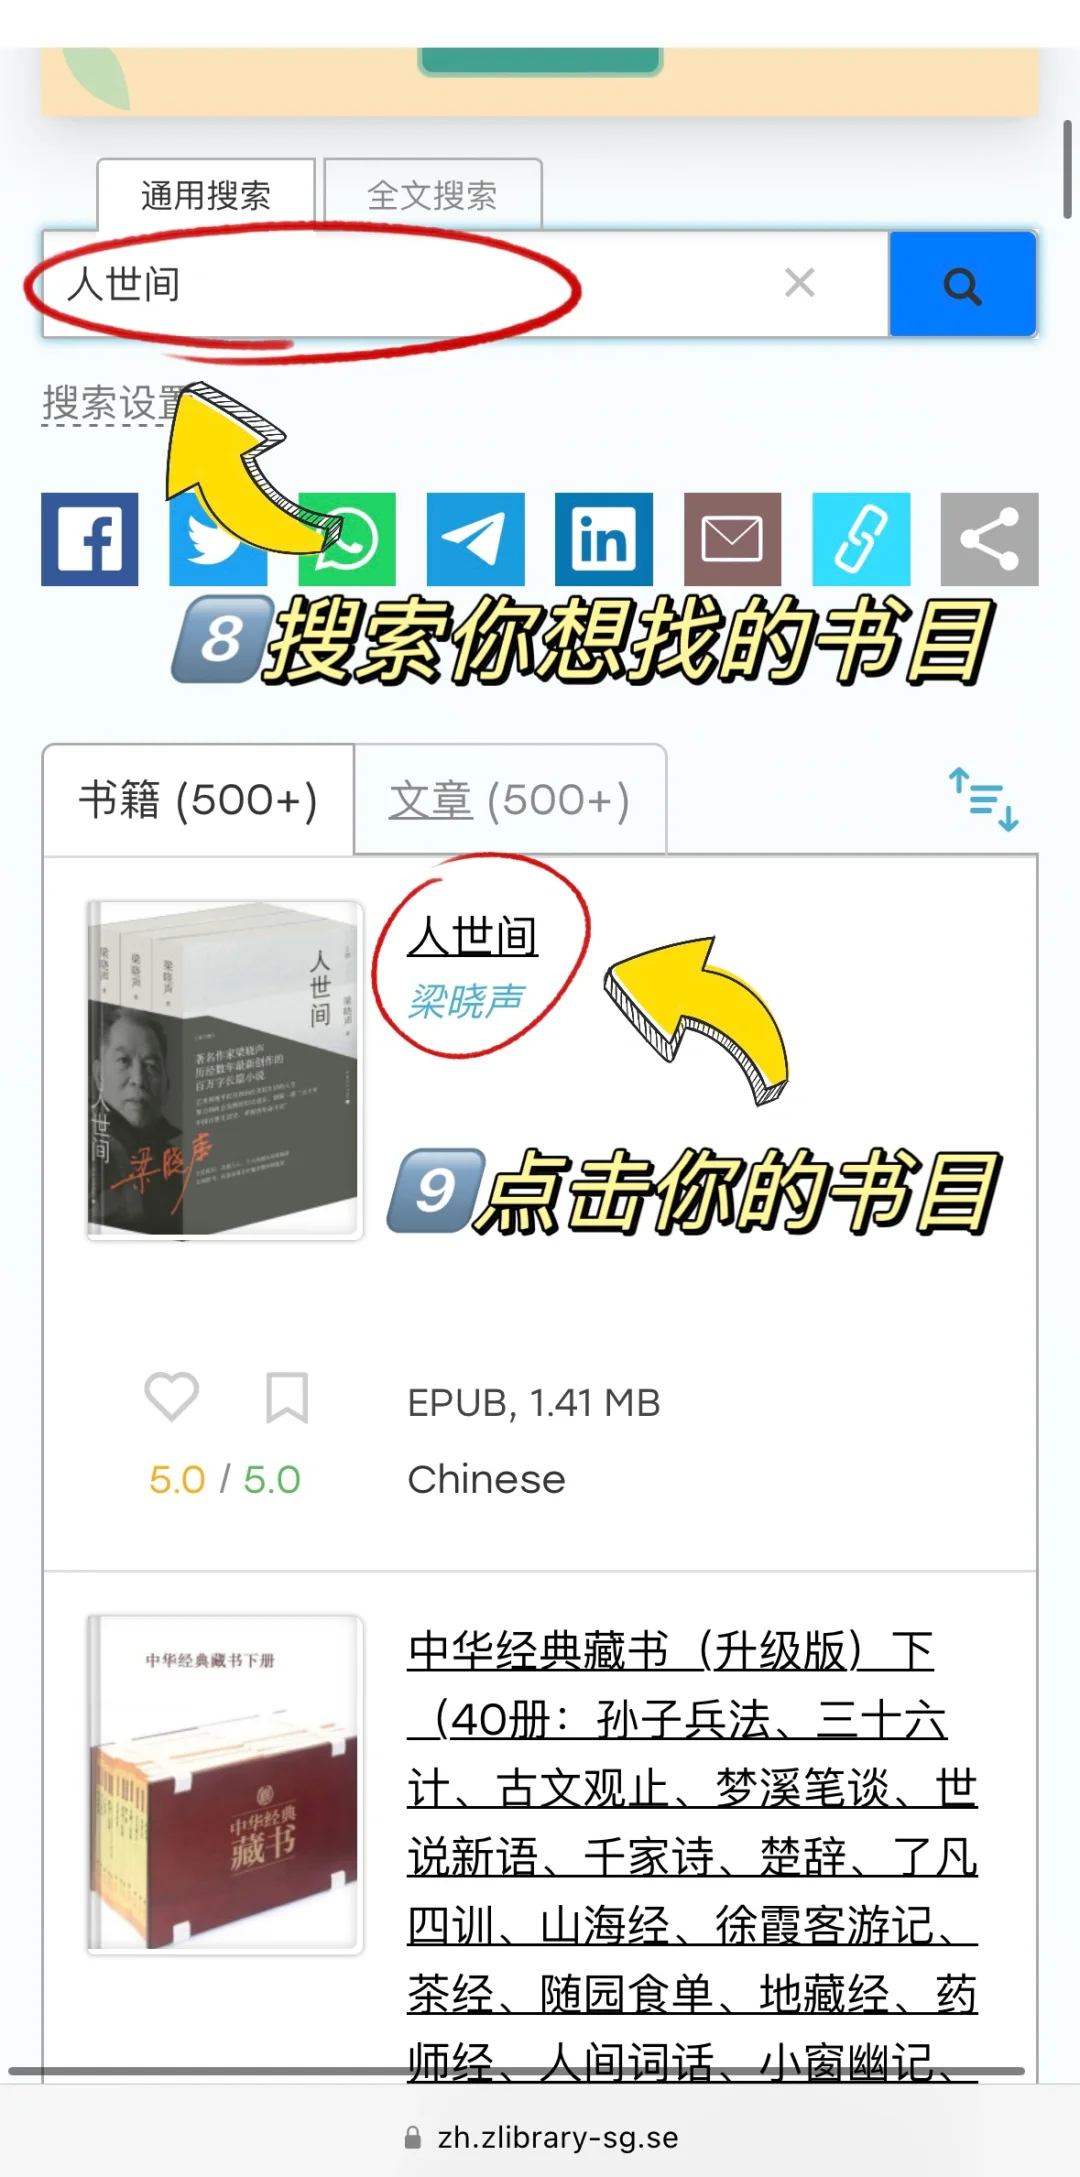1080x2177 pixels.
Task: Bookmark the 人世间 book entry
Action: (287, 1397)
